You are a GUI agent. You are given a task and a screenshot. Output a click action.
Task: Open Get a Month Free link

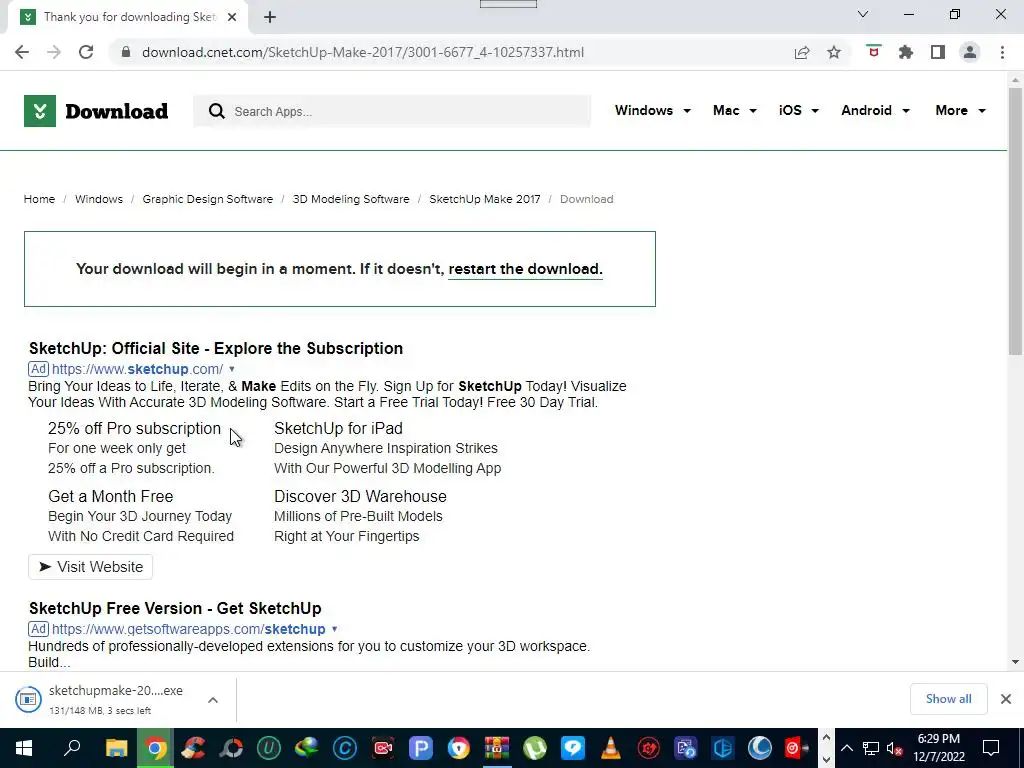pos(110,496)
